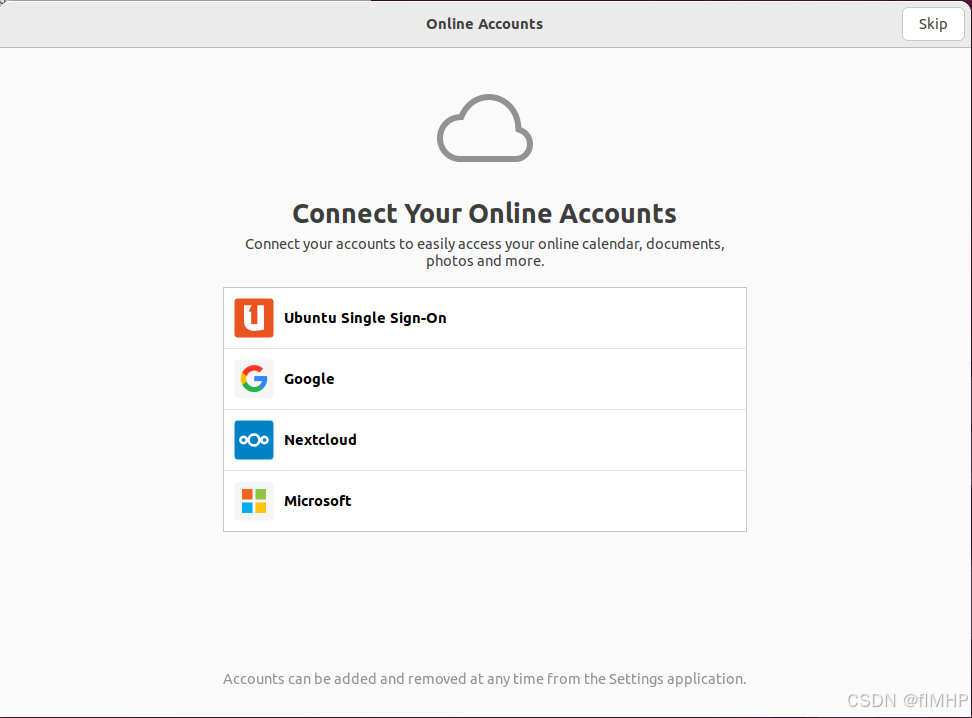This screenshot has width=972, height=718.
Task: Click the four-square Microsoft logo
Action: [x=254, y=501]
